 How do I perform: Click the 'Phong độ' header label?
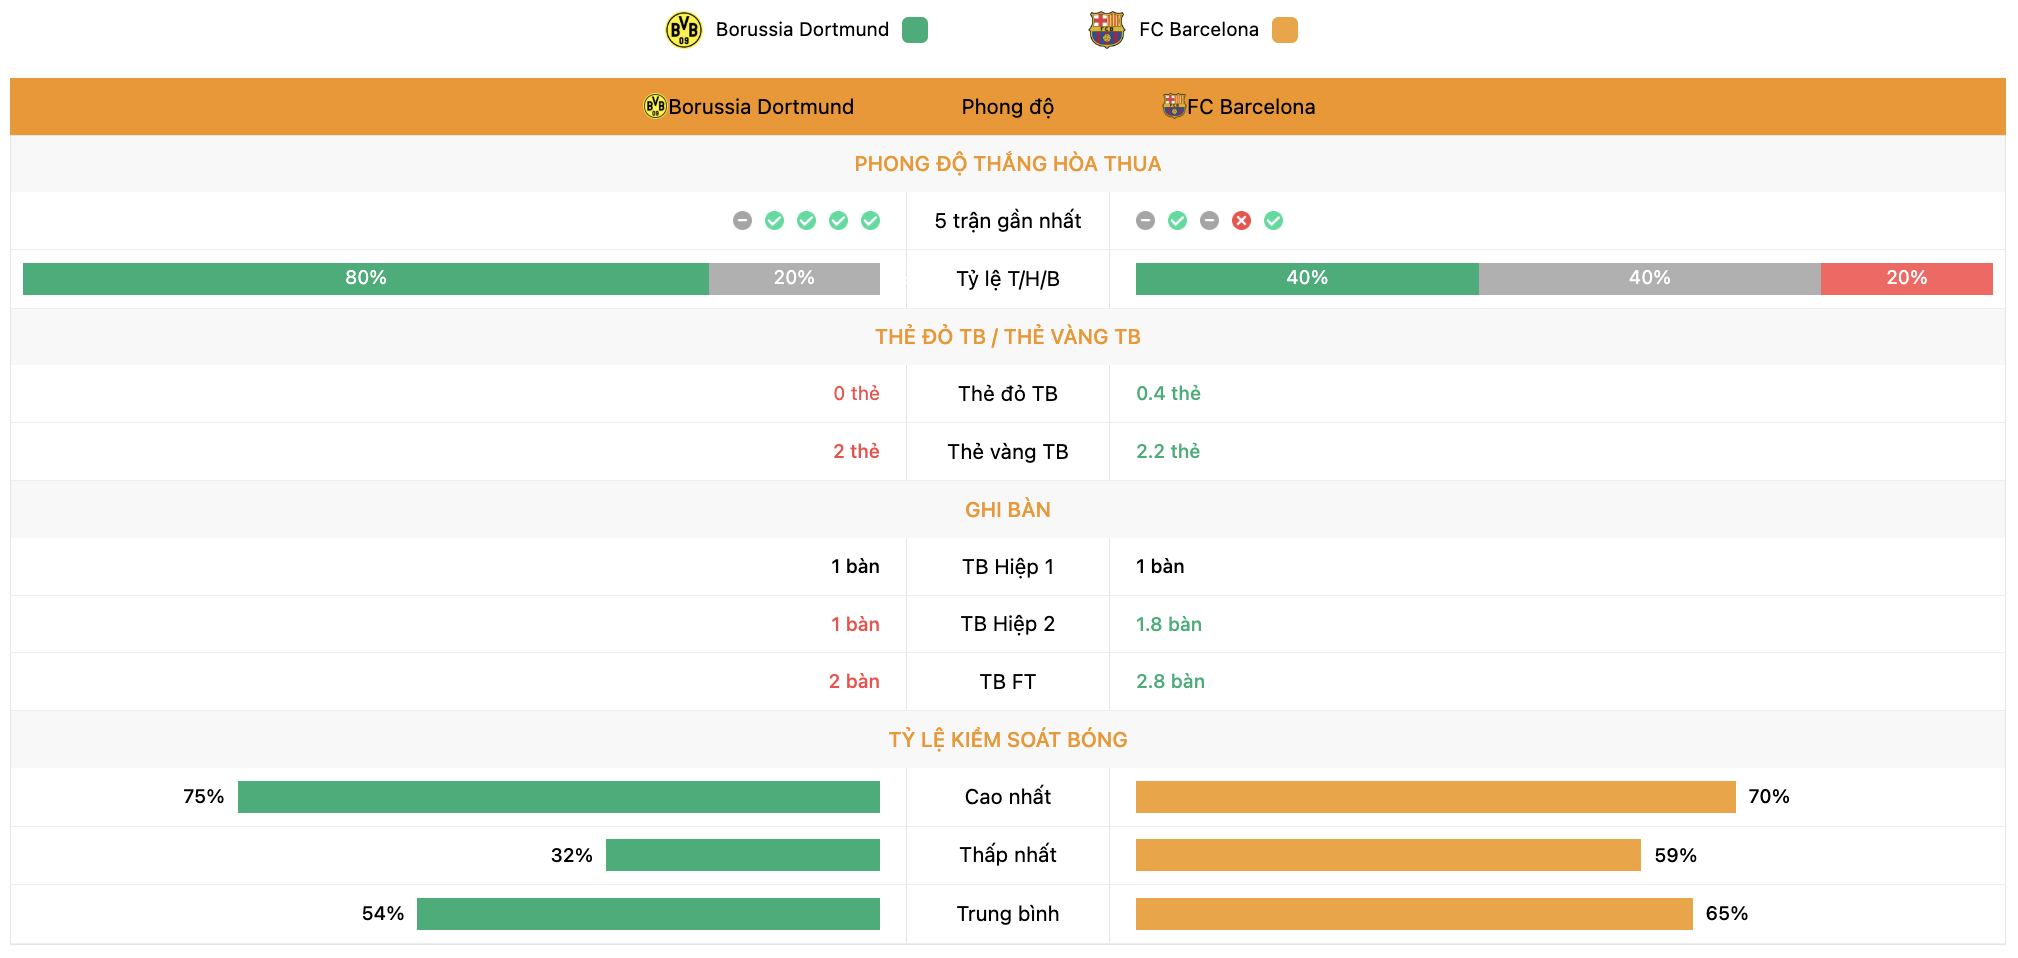1008,107
